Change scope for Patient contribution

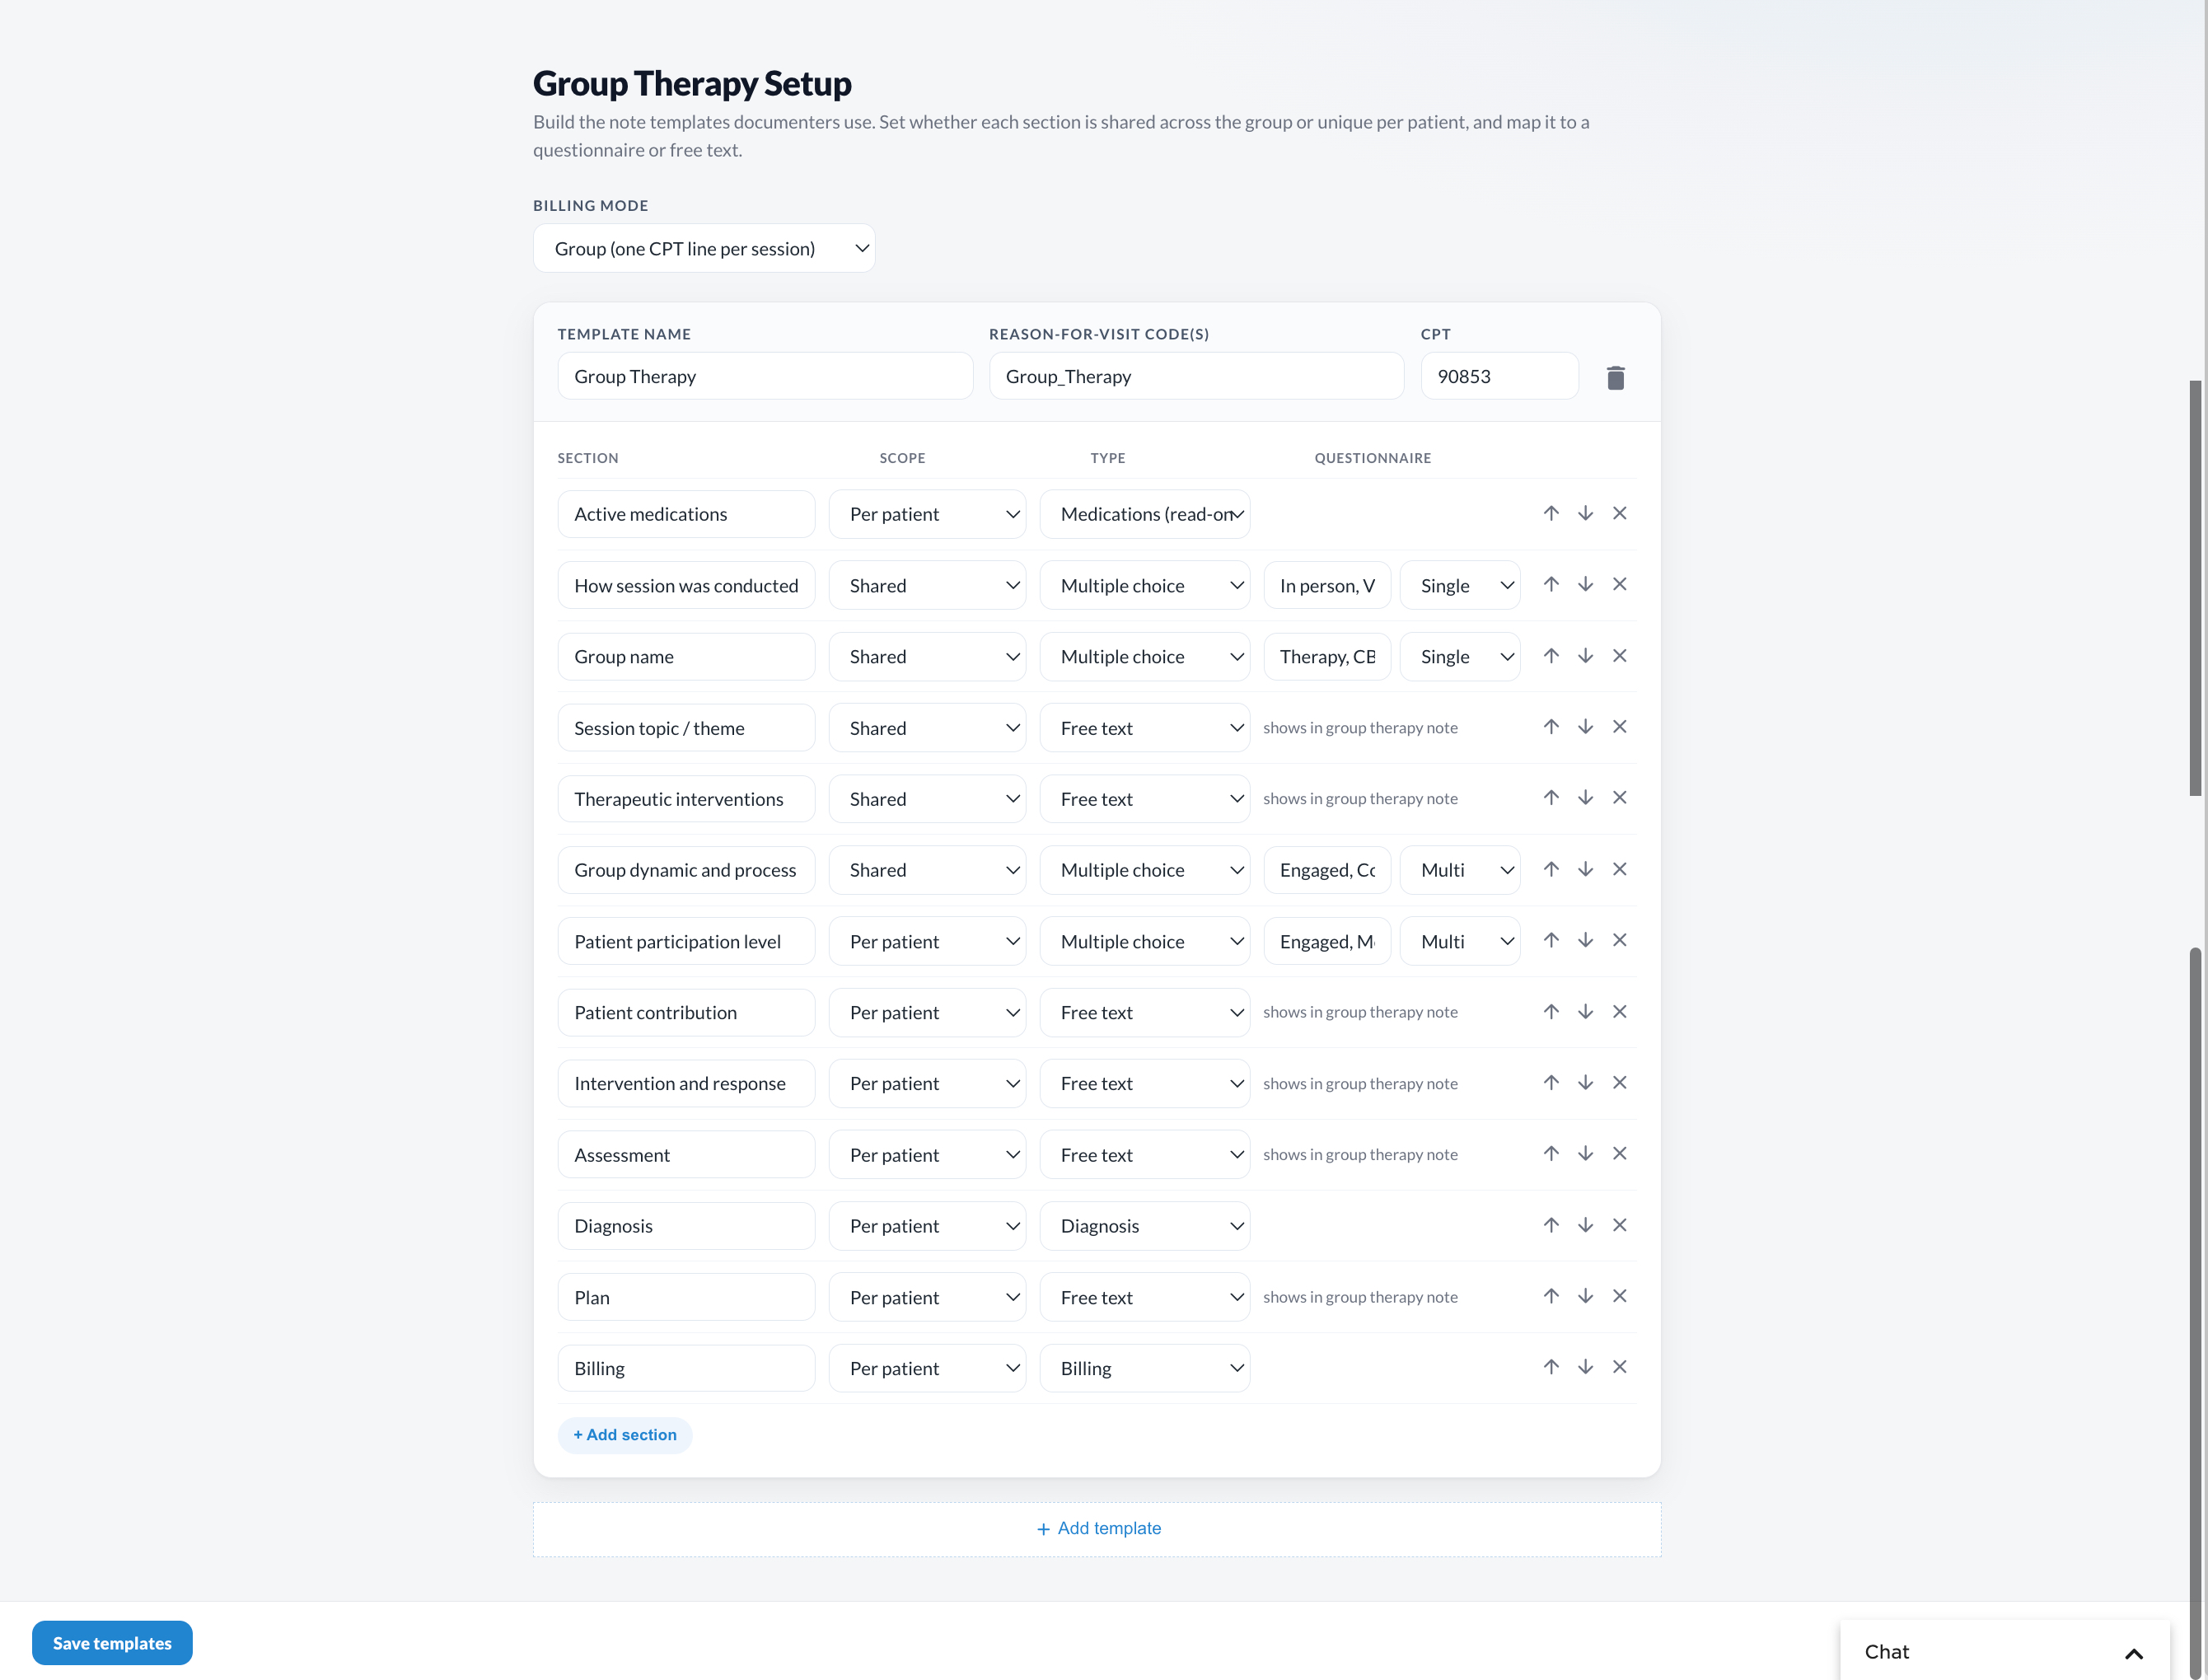[x=927, y=1013]
